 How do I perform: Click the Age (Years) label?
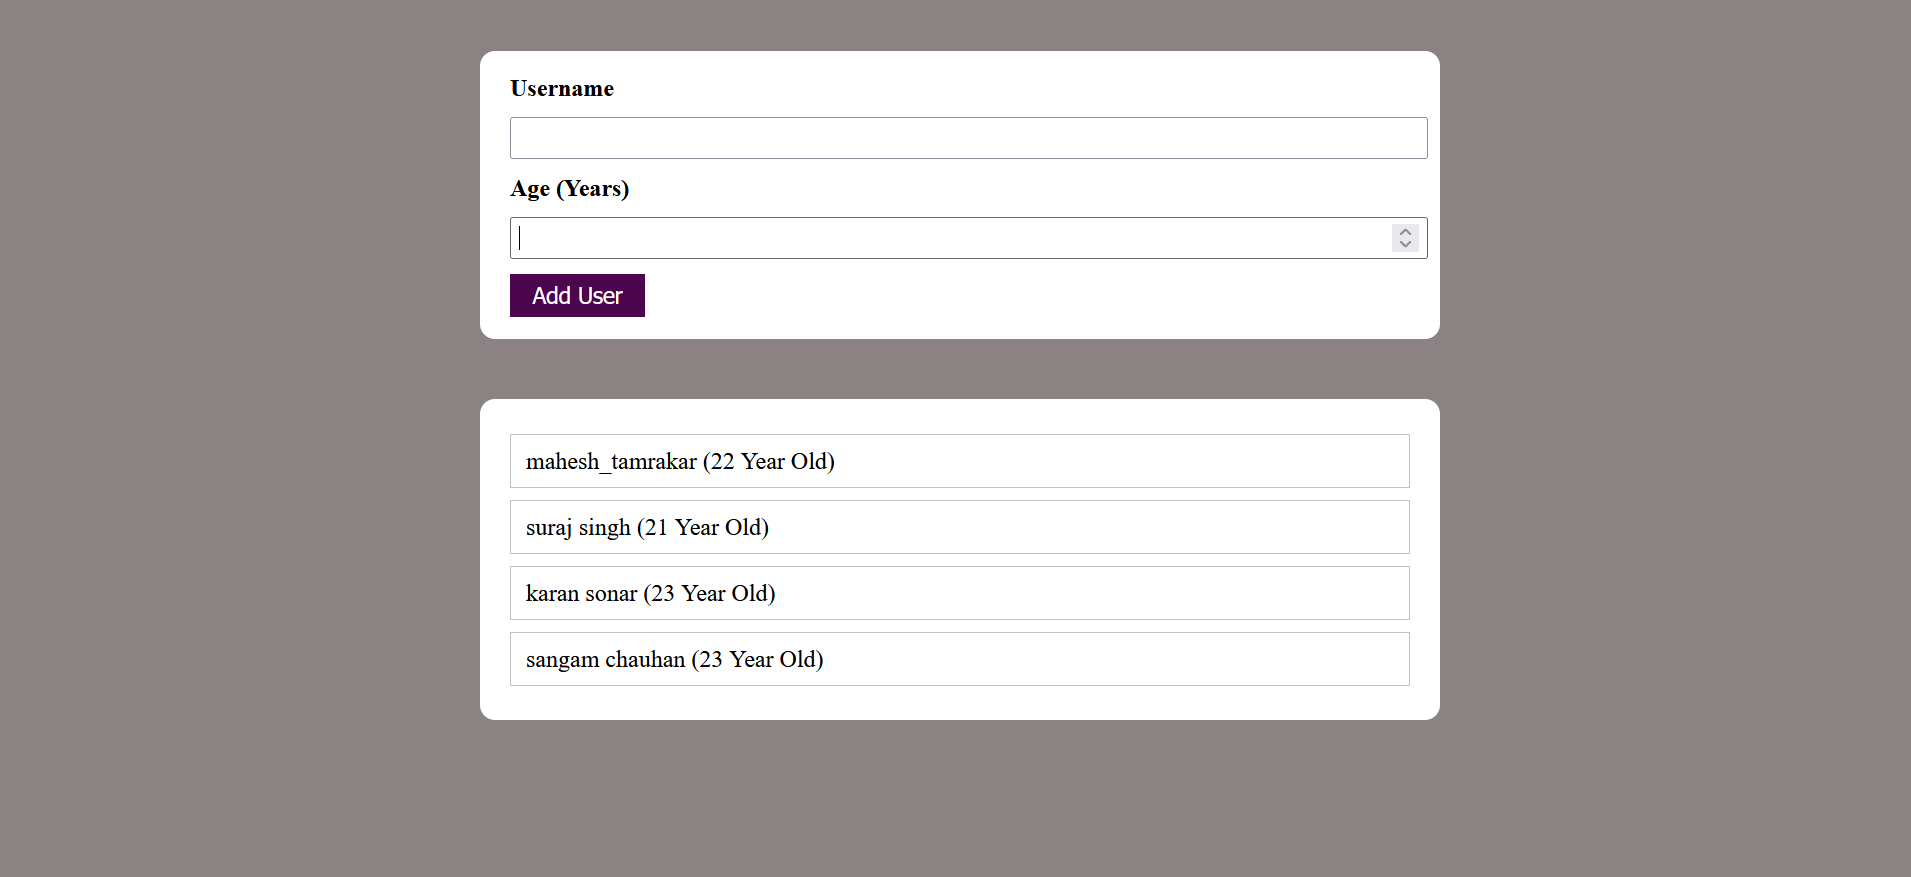[569, 189]
